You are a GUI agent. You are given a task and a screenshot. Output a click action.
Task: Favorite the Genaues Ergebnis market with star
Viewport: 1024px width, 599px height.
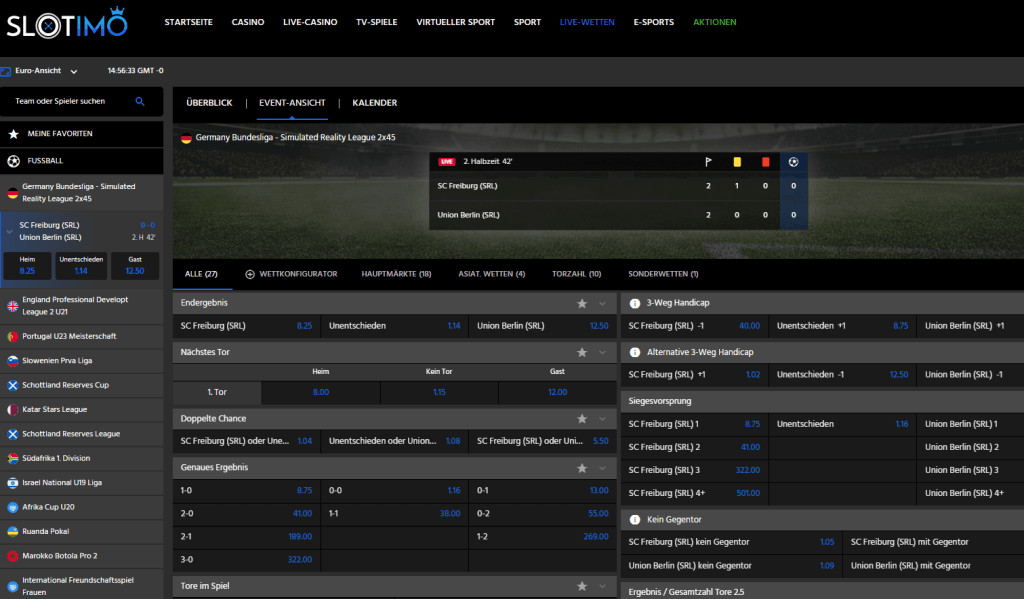click(582, 468)
